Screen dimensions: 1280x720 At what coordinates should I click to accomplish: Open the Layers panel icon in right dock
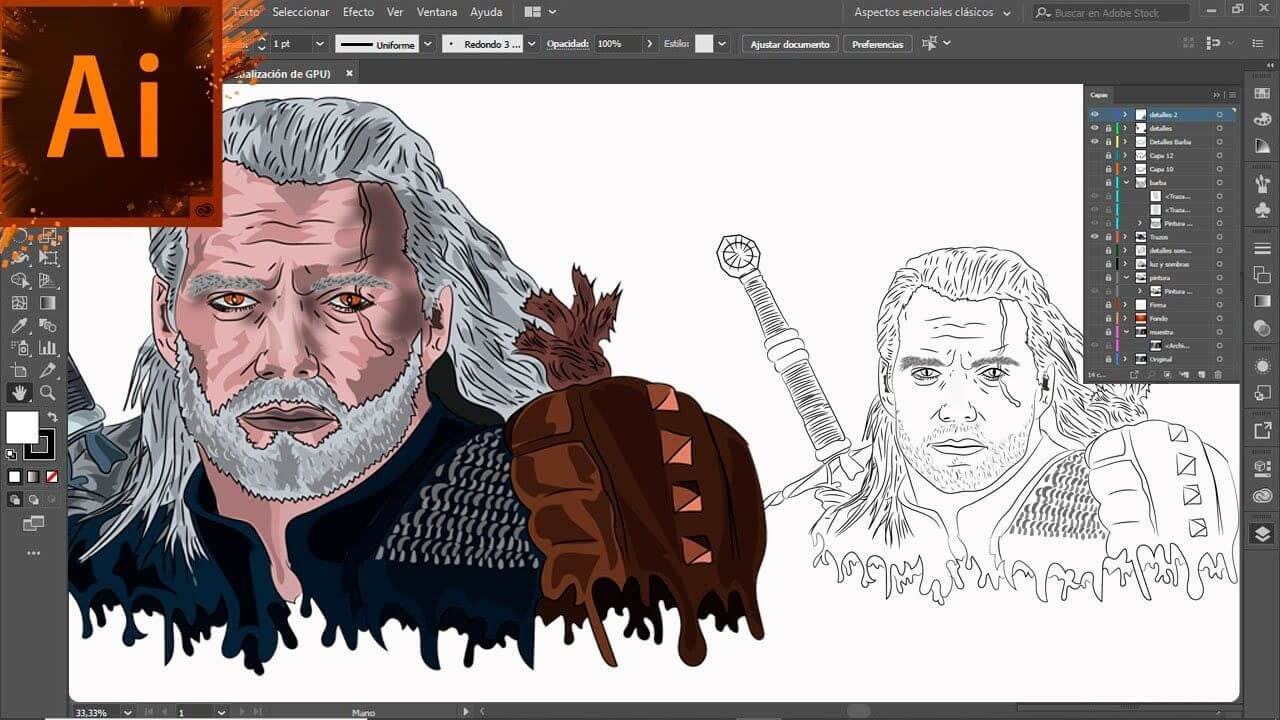click(1262, 534)
